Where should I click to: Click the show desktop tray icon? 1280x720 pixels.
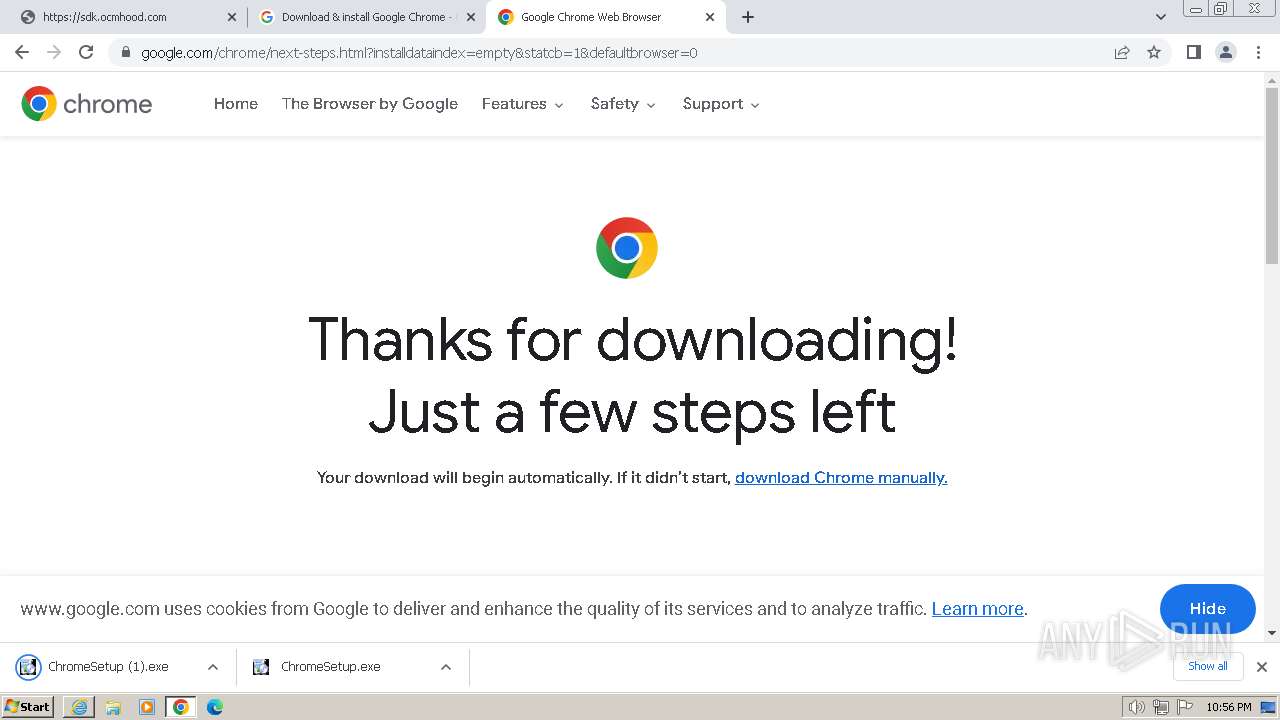click(x=1269, y=707)
